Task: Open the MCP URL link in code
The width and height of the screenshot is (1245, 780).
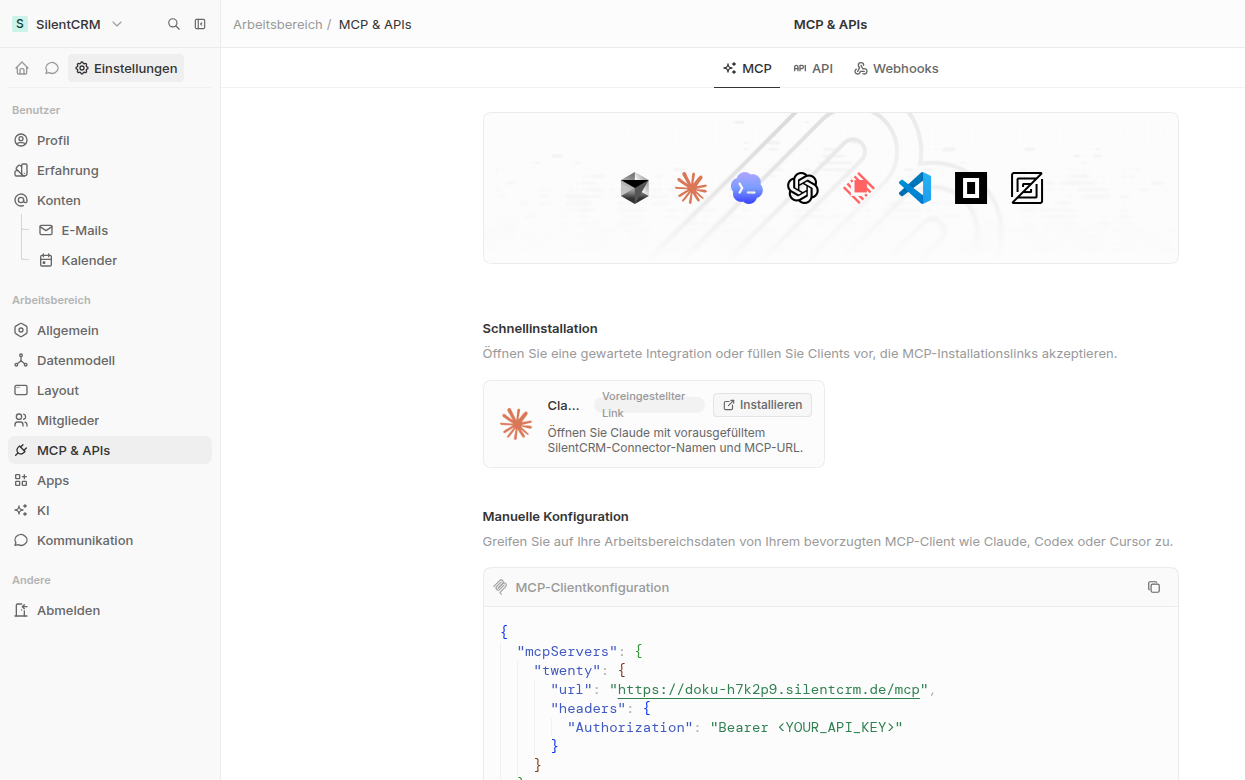Action: click(x=768, y=690)
